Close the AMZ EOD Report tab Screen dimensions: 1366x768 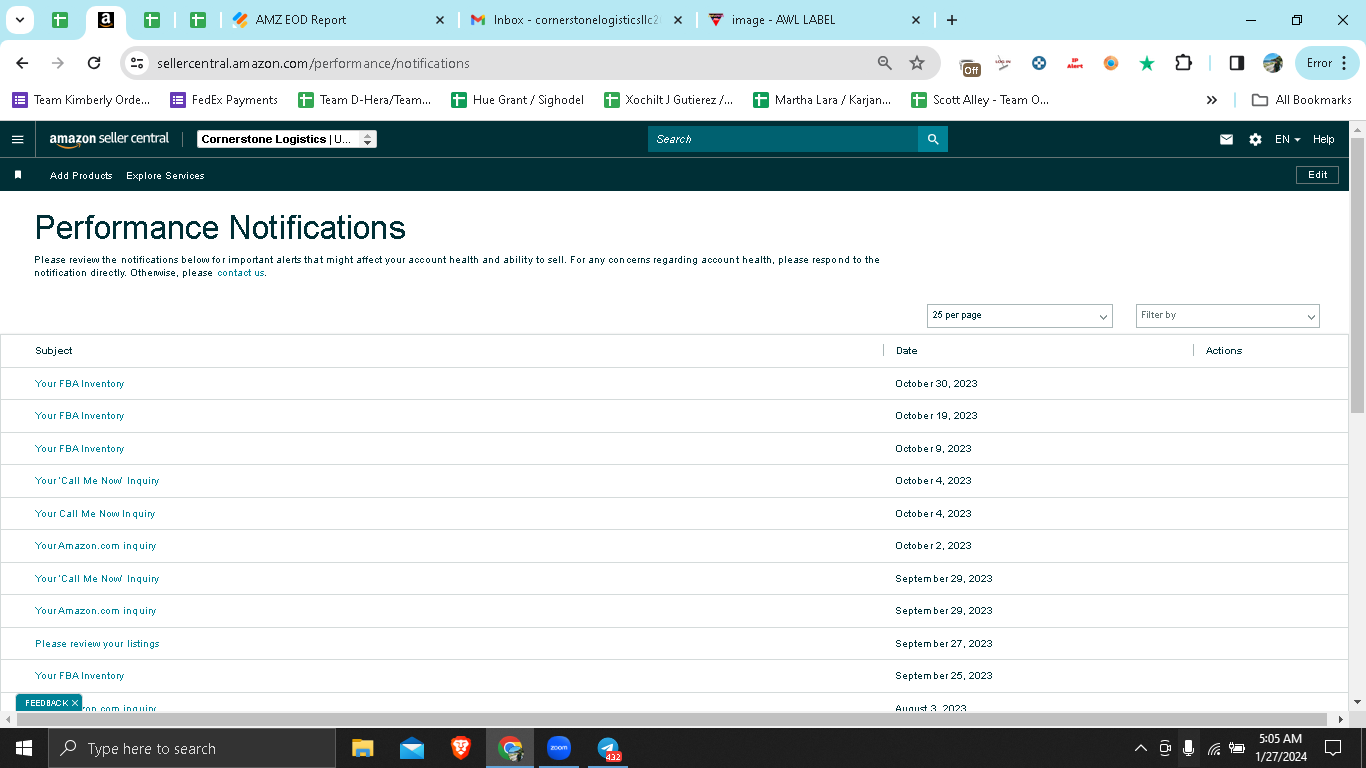point(440,20)
